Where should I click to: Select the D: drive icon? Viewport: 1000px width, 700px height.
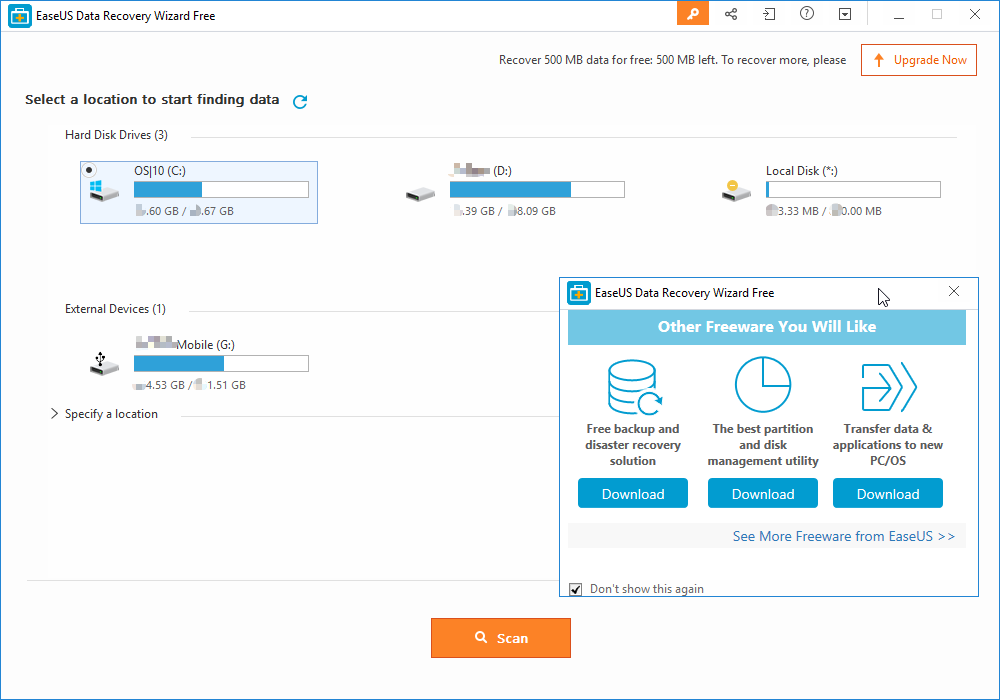point(420,194)
